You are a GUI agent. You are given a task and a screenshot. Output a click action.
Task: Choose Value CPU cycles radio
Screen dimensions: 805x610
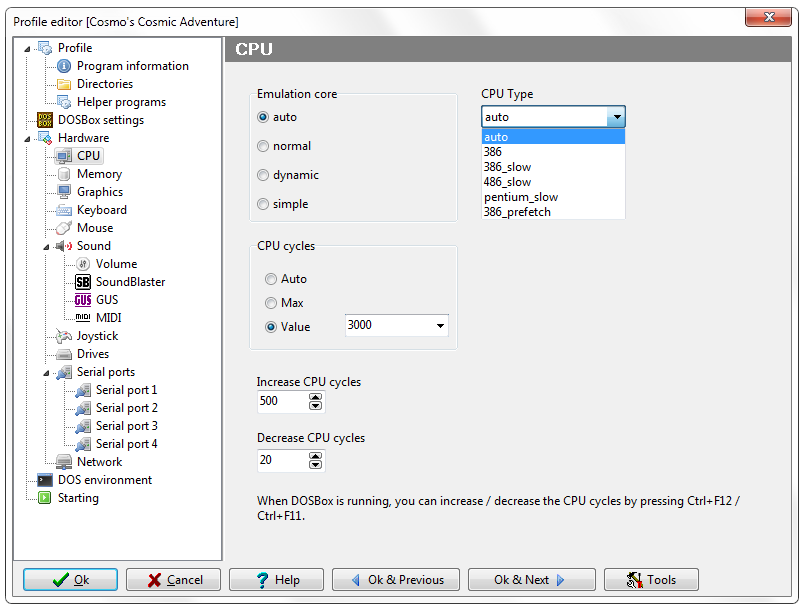[x=271, y=327]
